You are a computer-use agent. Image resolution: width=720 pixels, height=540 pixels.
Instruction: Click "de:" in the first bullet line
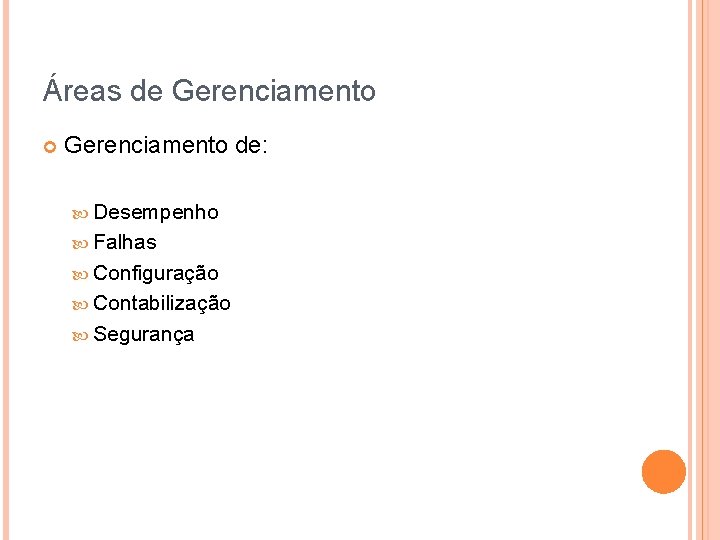click(x=251, y=146)
